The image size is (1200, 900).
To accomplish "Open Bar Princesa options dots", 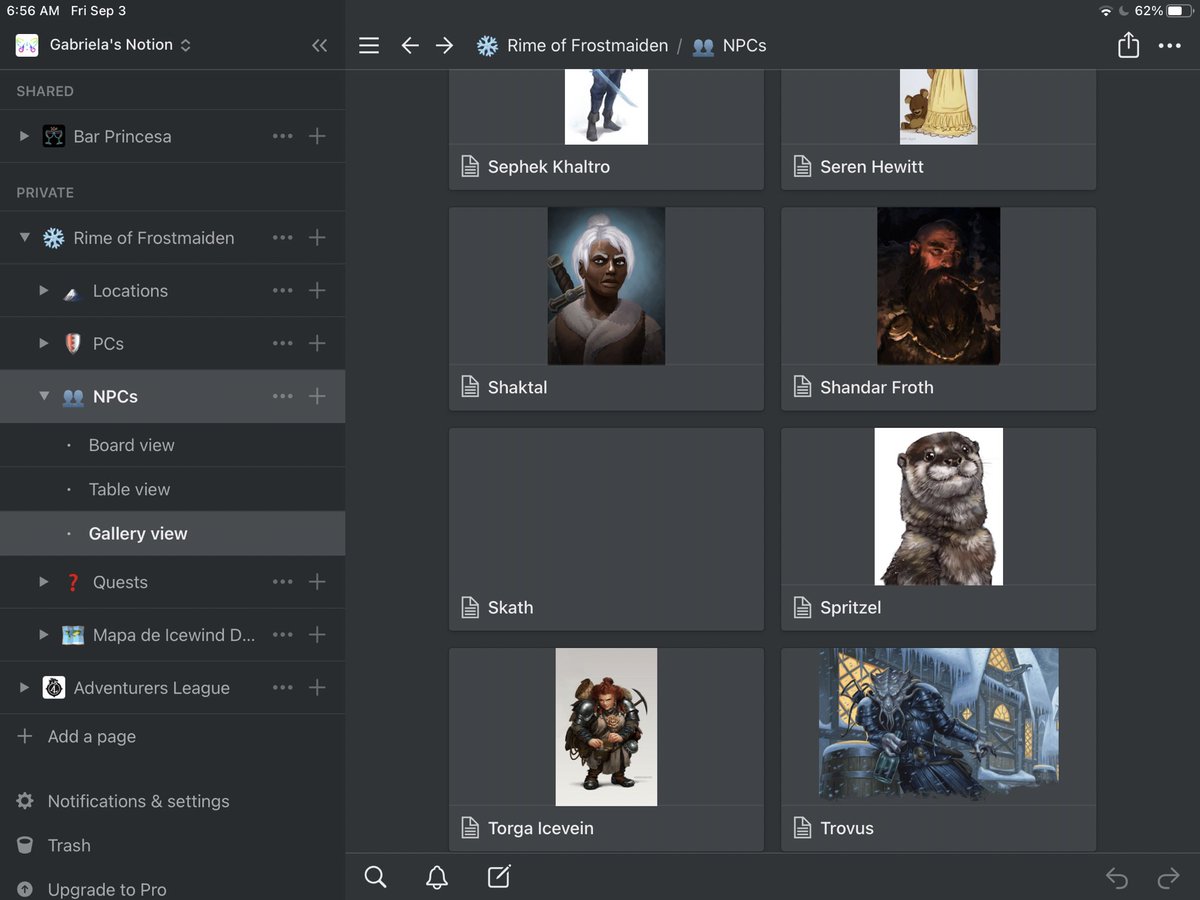I will [283, 136].
